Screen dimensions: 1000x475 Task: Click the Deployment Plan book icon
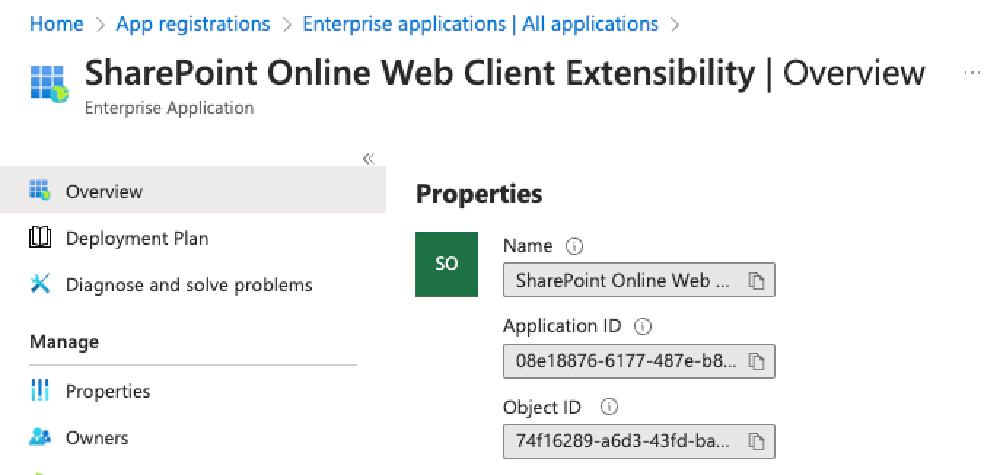pyautogui.click(x=40, y=238)
